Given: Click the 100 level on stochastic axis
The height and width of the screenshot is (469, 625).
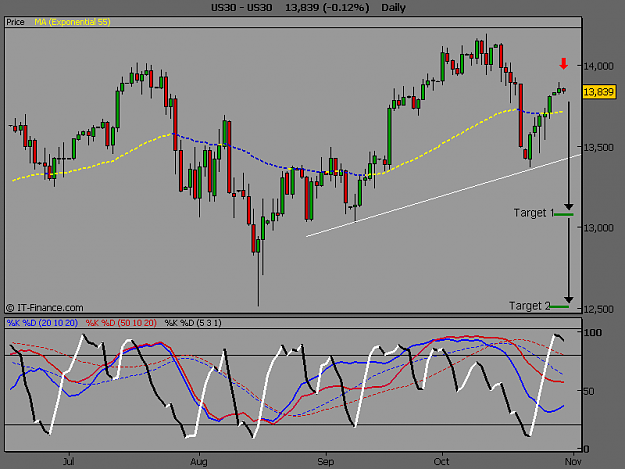Looking at the screenshot, I should pos(592,332).
